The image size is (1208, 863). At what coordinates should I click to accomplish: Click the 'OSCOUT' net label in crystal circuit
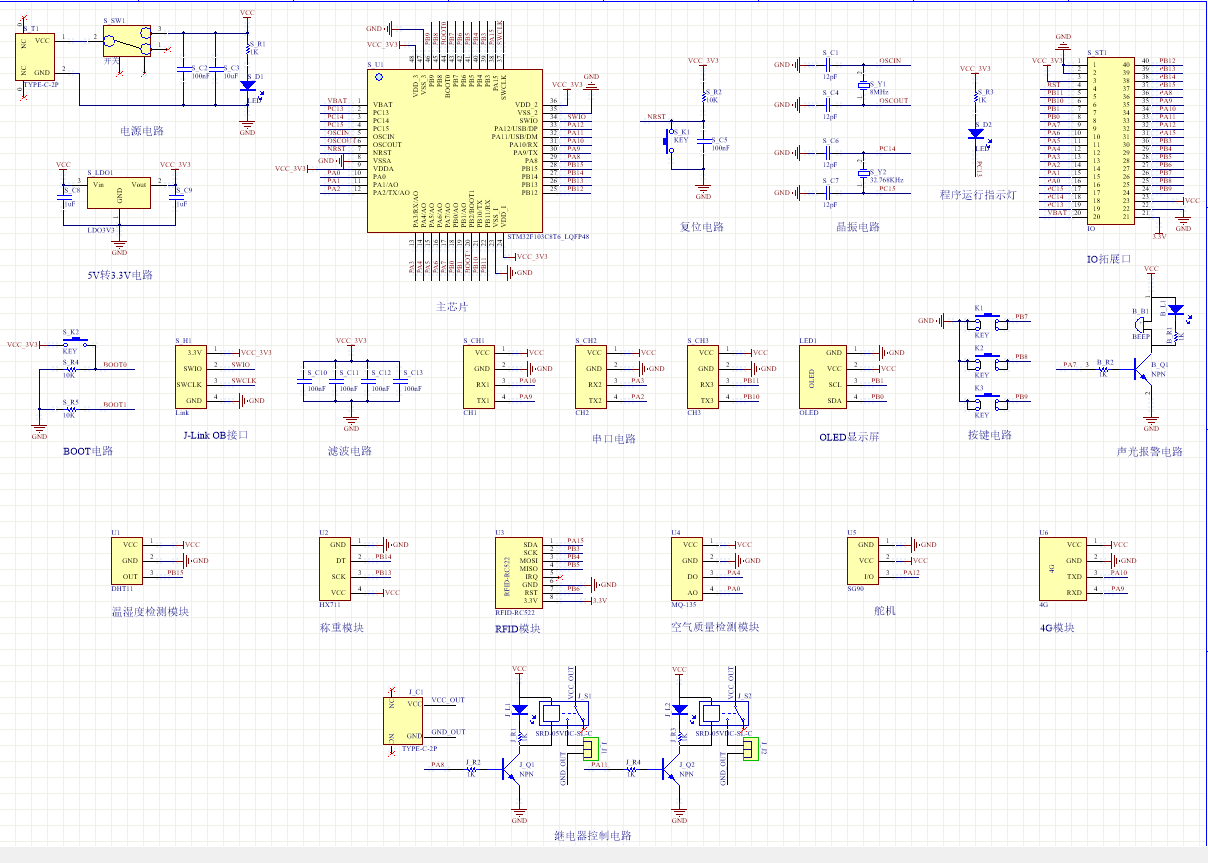[x=895, y=101]
